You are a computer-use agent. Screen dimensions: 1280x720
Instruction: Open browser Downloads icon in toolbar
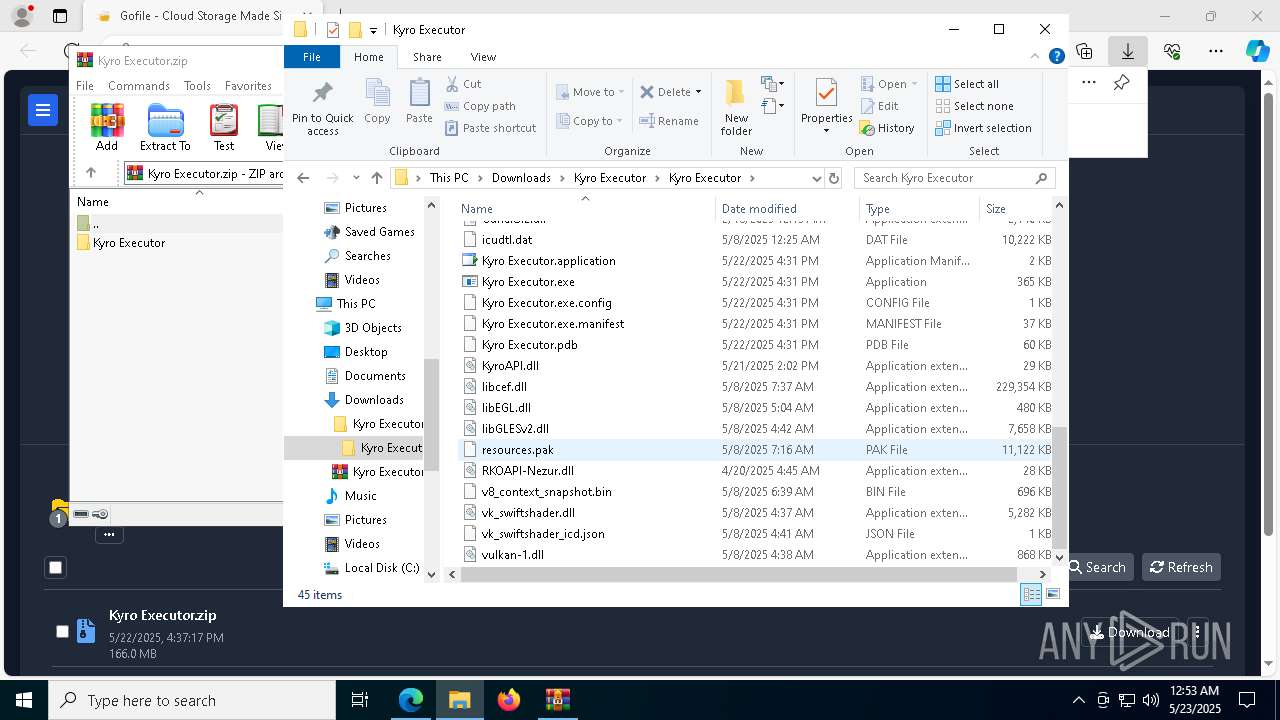click(1127, 51)
